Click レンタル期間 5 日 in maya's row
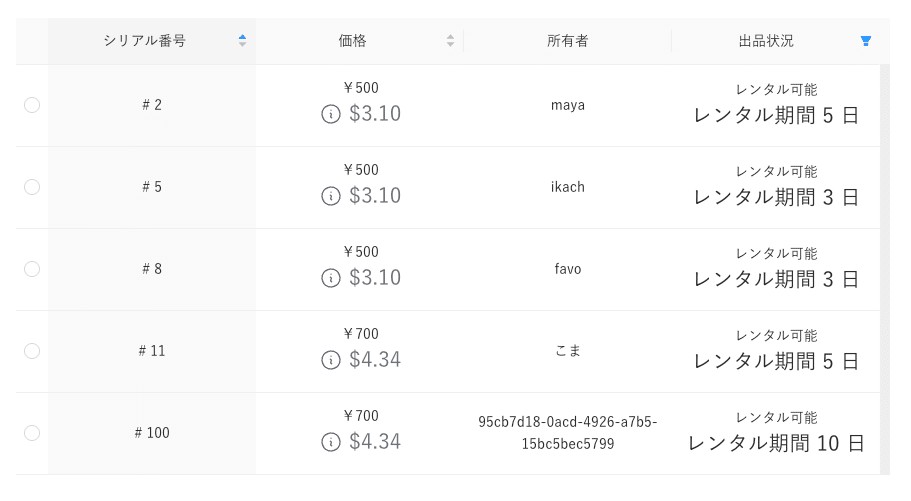The width and height of the screenshot is (911, 501). click(776, 116)
